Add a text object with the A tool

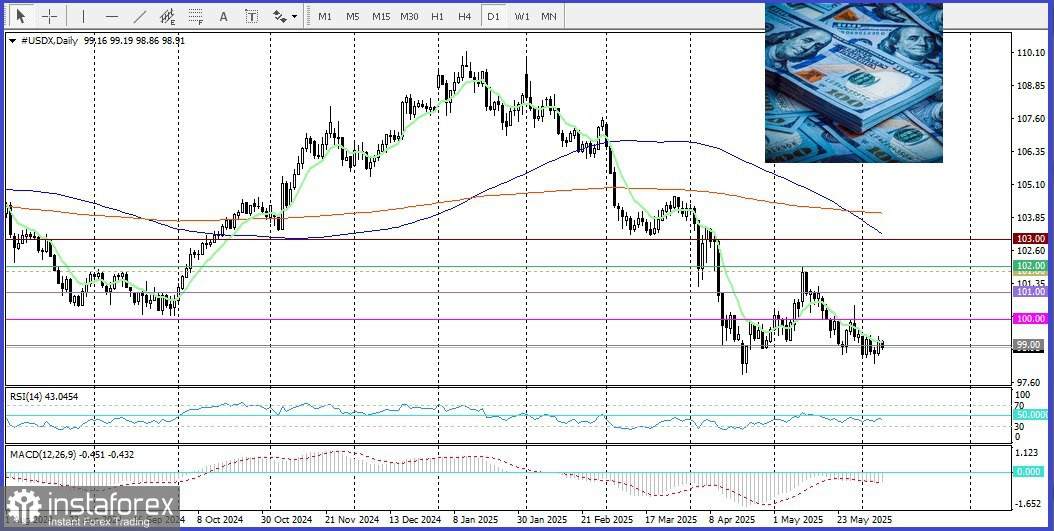coord(224,16)
